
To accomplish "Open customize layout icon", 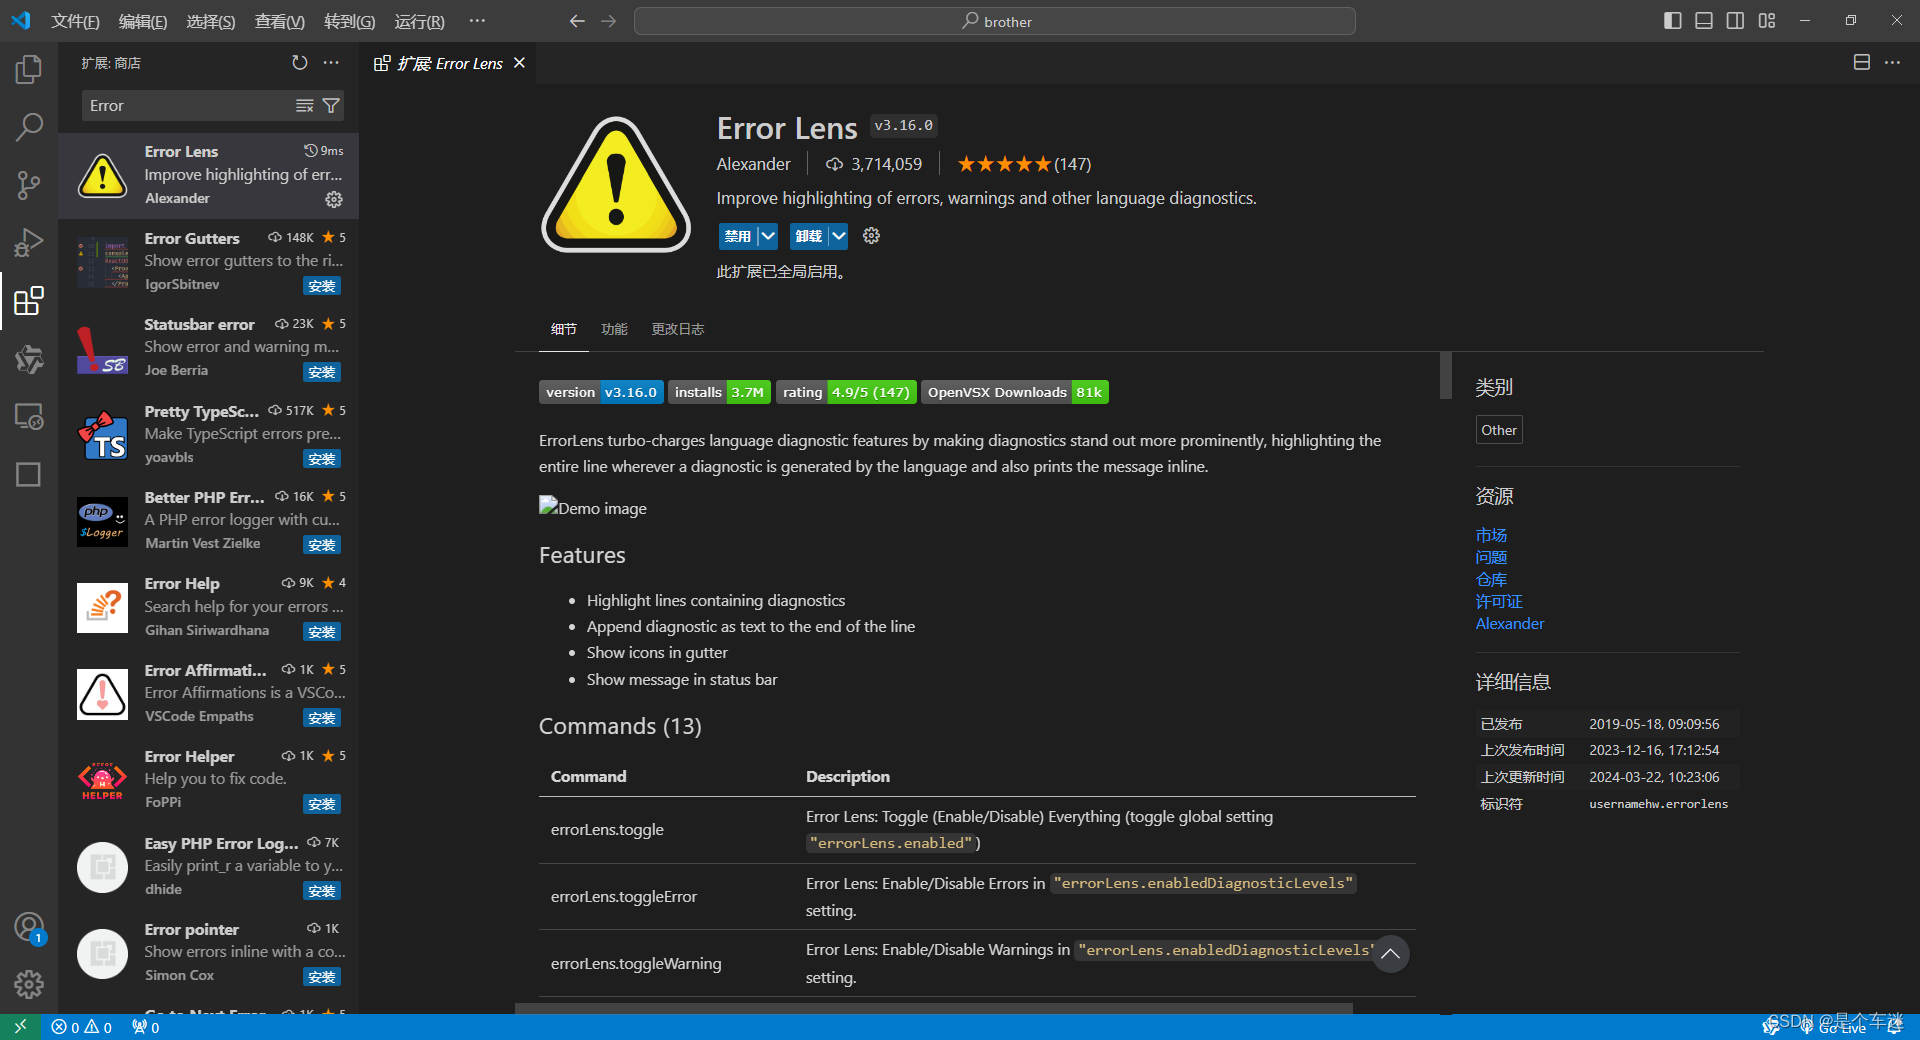I will [1767, 21].
